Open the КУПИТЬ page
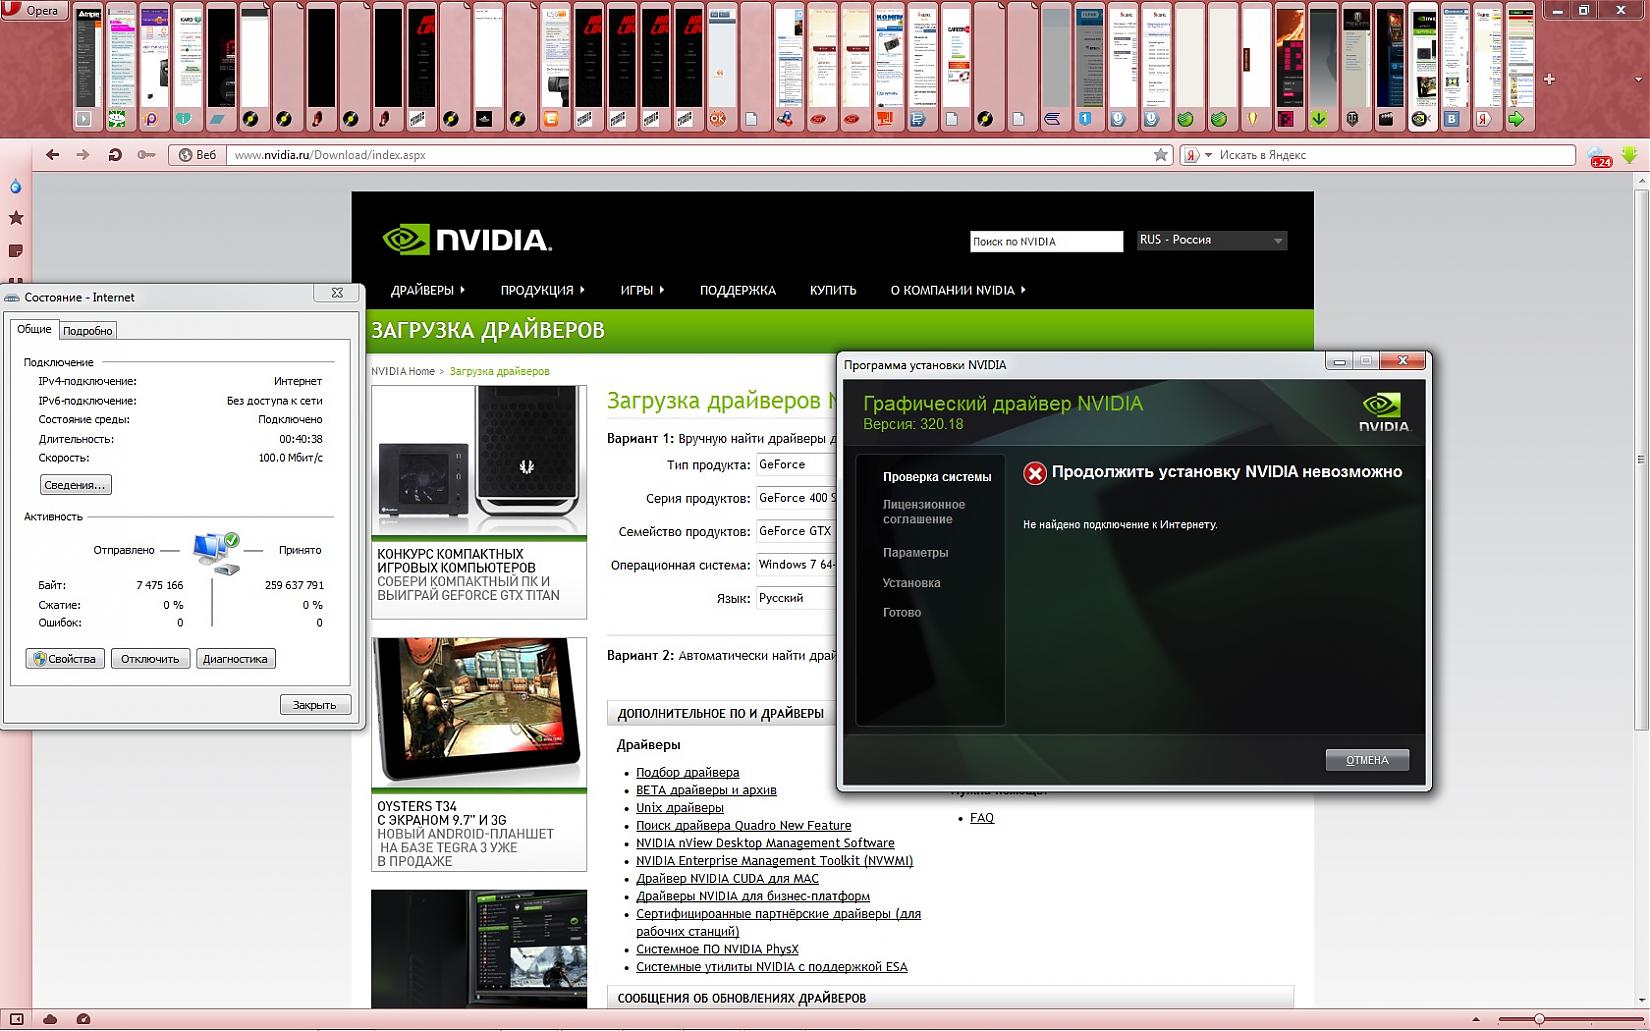This screenshot has height=1031, width=1650. click(x=833, y=290)
